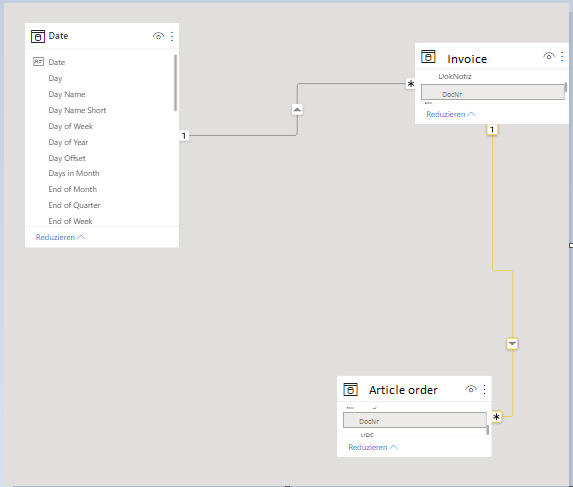This screenshot has width=573, height=487.
Task: Click the Invoice table icon in header
Action: (428, 57)
